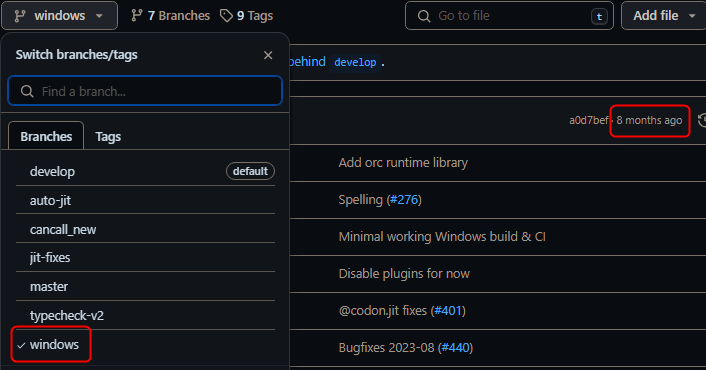Click the Switch branches/tags heading
The width and height of the screenshot is (706, 370).
[x=77, y=55]
